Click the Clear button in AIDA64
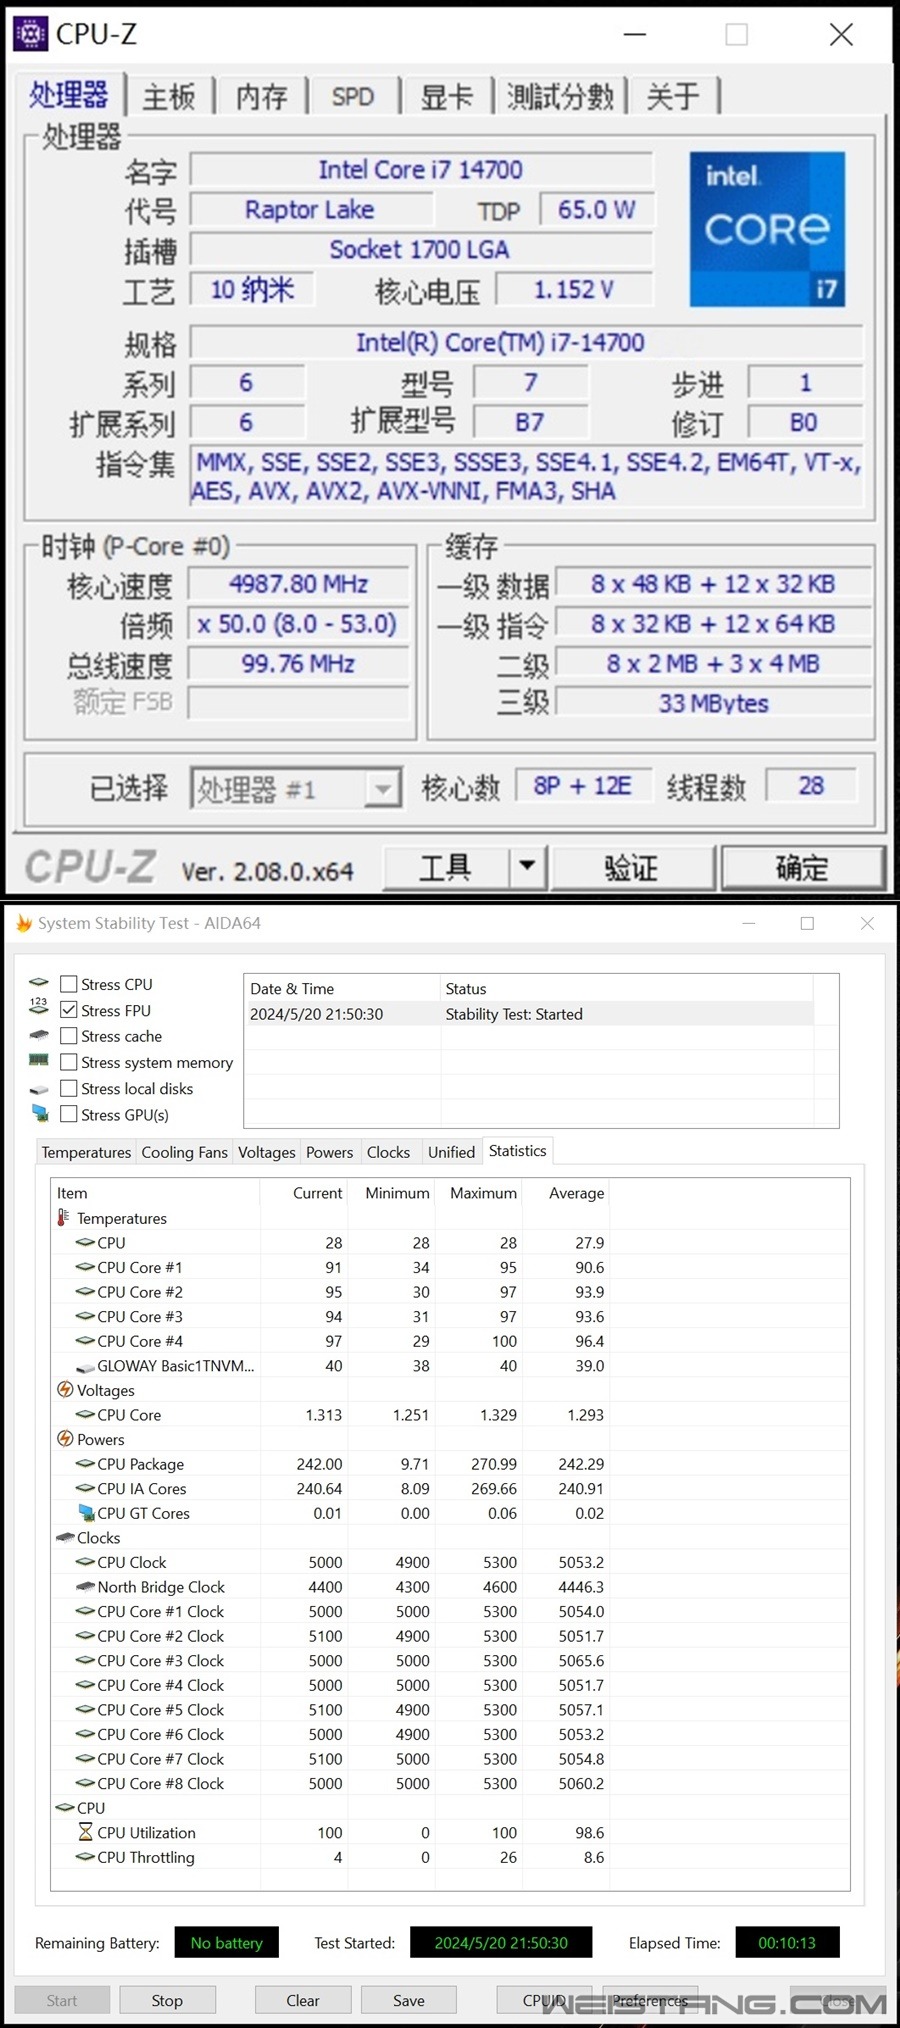900x2028 pixels. pos(303,2000)
